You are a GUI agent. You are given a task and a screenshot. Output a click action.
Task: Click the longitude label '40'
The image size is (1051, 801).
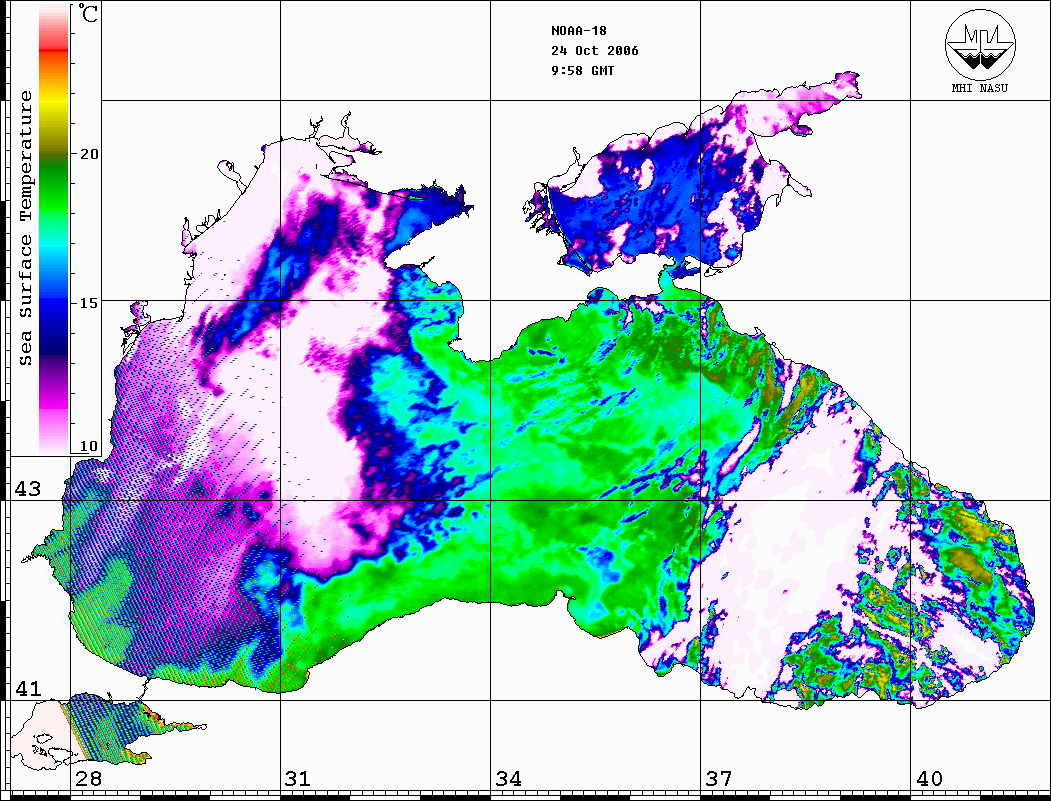coord(929,778)
